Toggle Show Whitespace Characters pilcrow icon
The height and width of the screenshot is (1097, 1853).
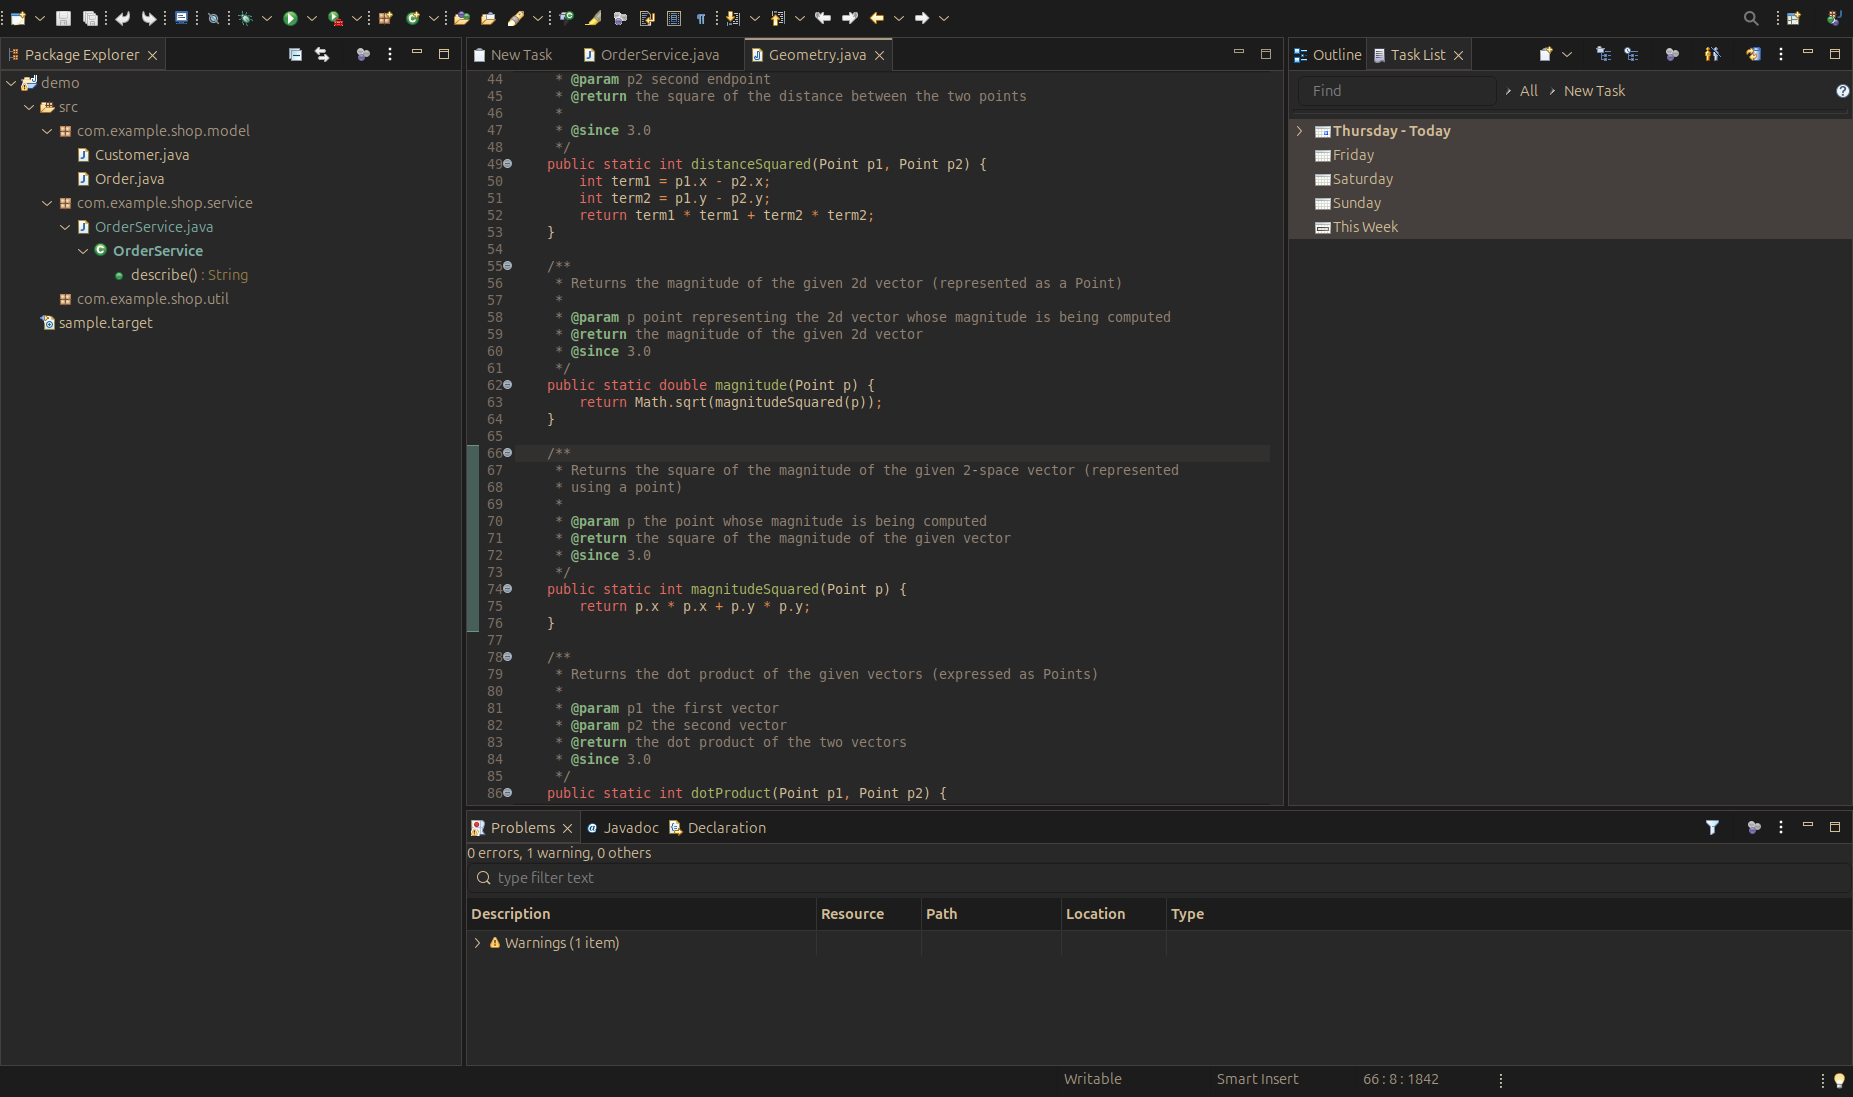[x=701, y=18]
